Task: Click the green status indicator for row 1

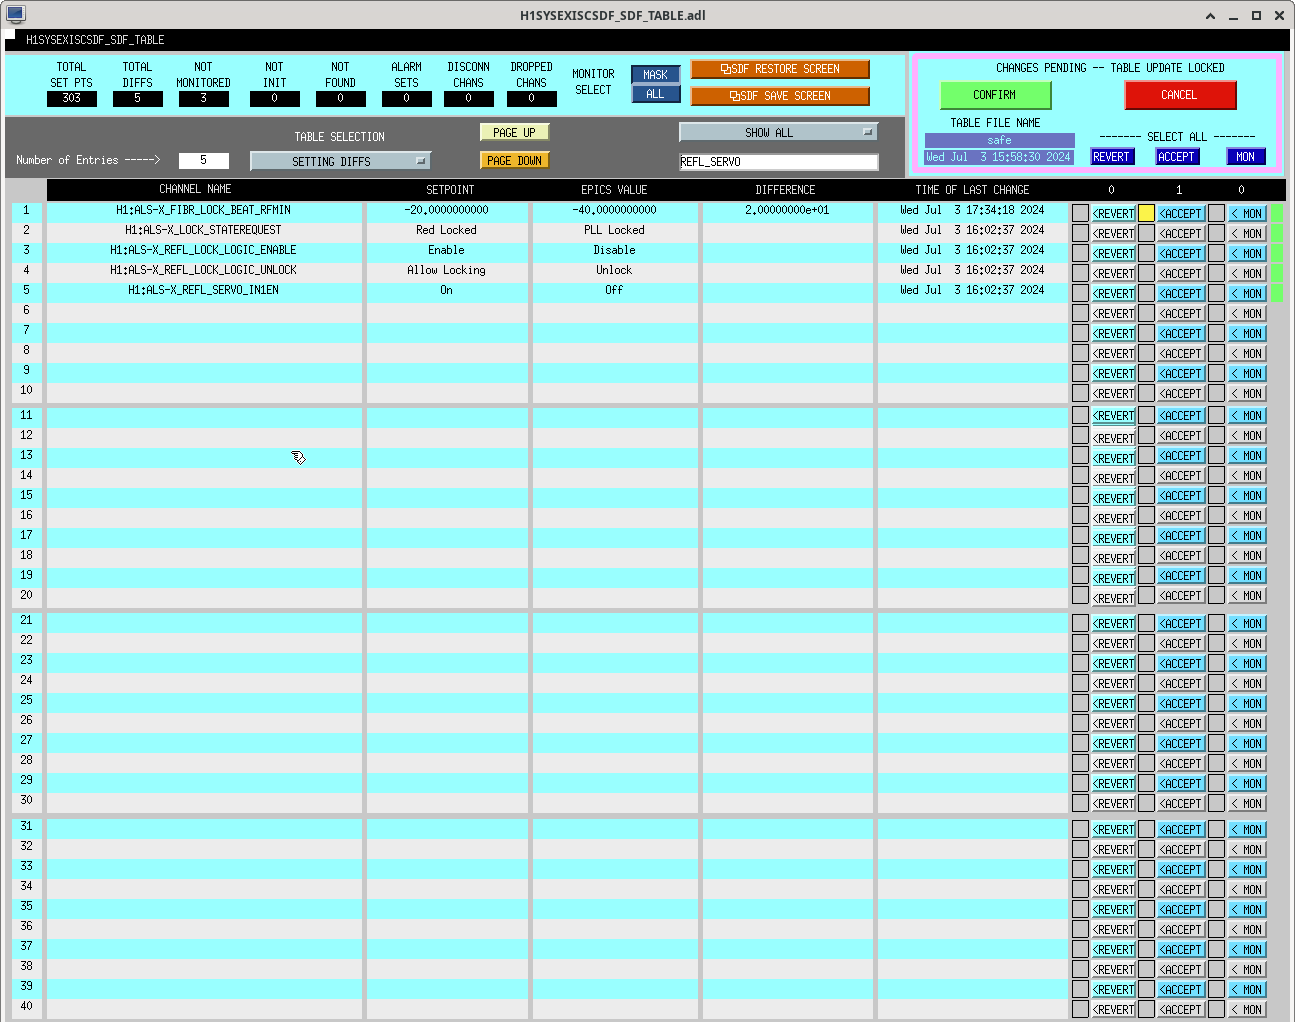Action: click(x=1277, y=213)
